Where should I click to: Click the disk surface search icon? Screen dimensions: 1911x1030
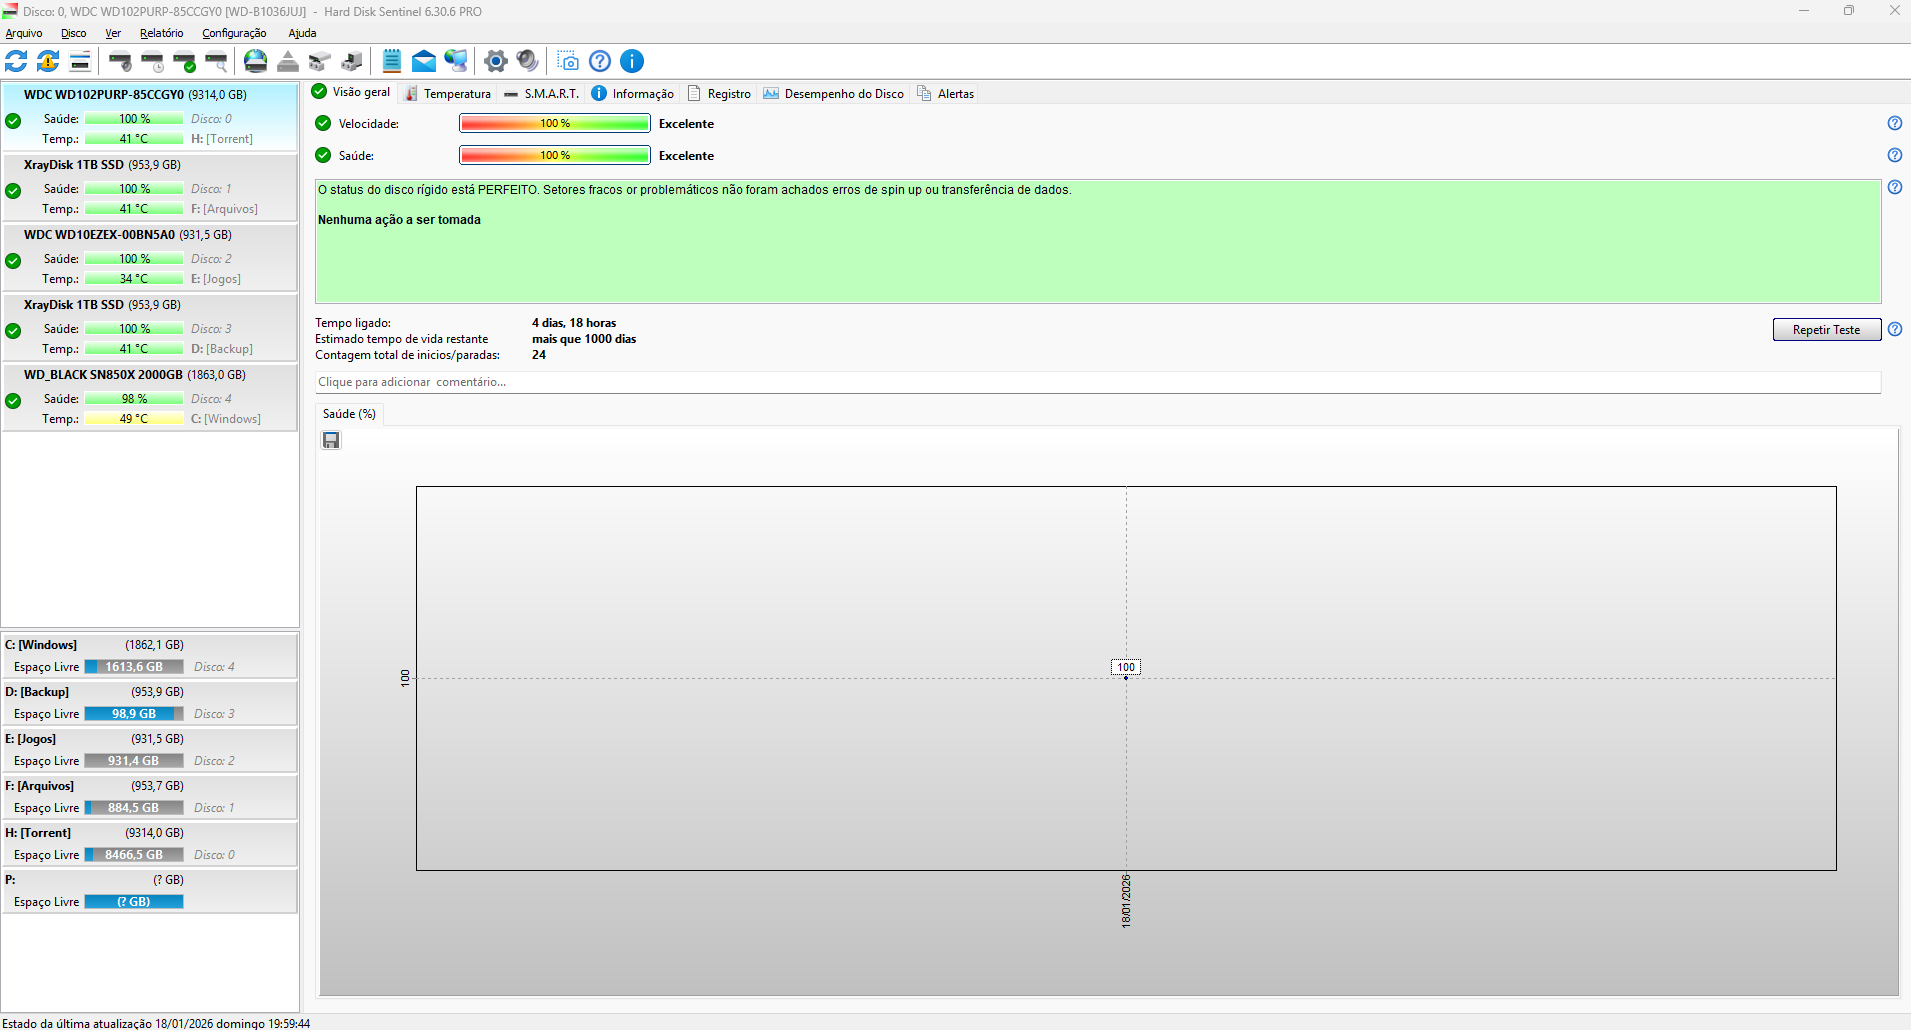(x=216, y=61)
